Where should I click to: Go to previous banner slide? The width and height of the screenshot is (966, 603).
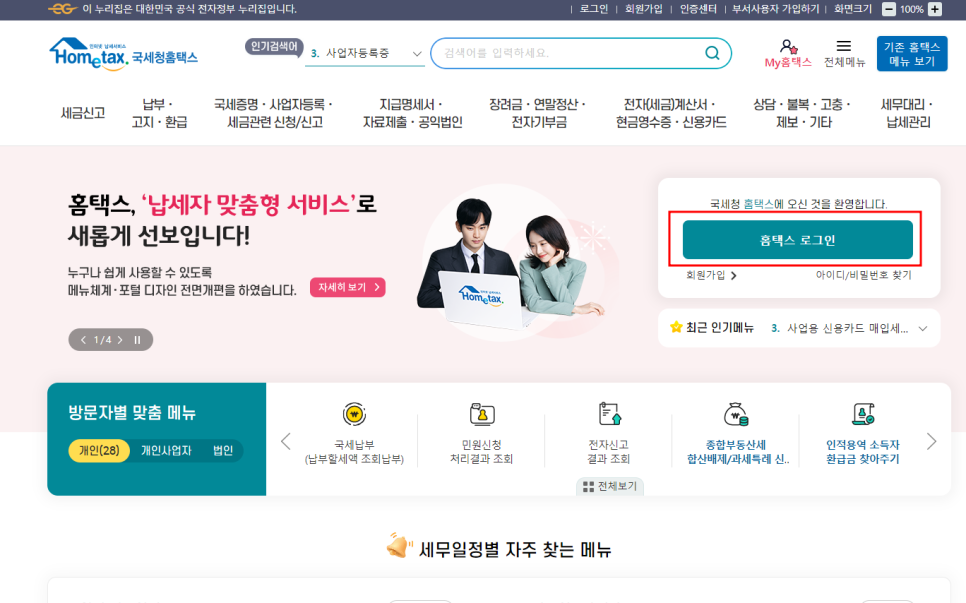coord(84,340)
